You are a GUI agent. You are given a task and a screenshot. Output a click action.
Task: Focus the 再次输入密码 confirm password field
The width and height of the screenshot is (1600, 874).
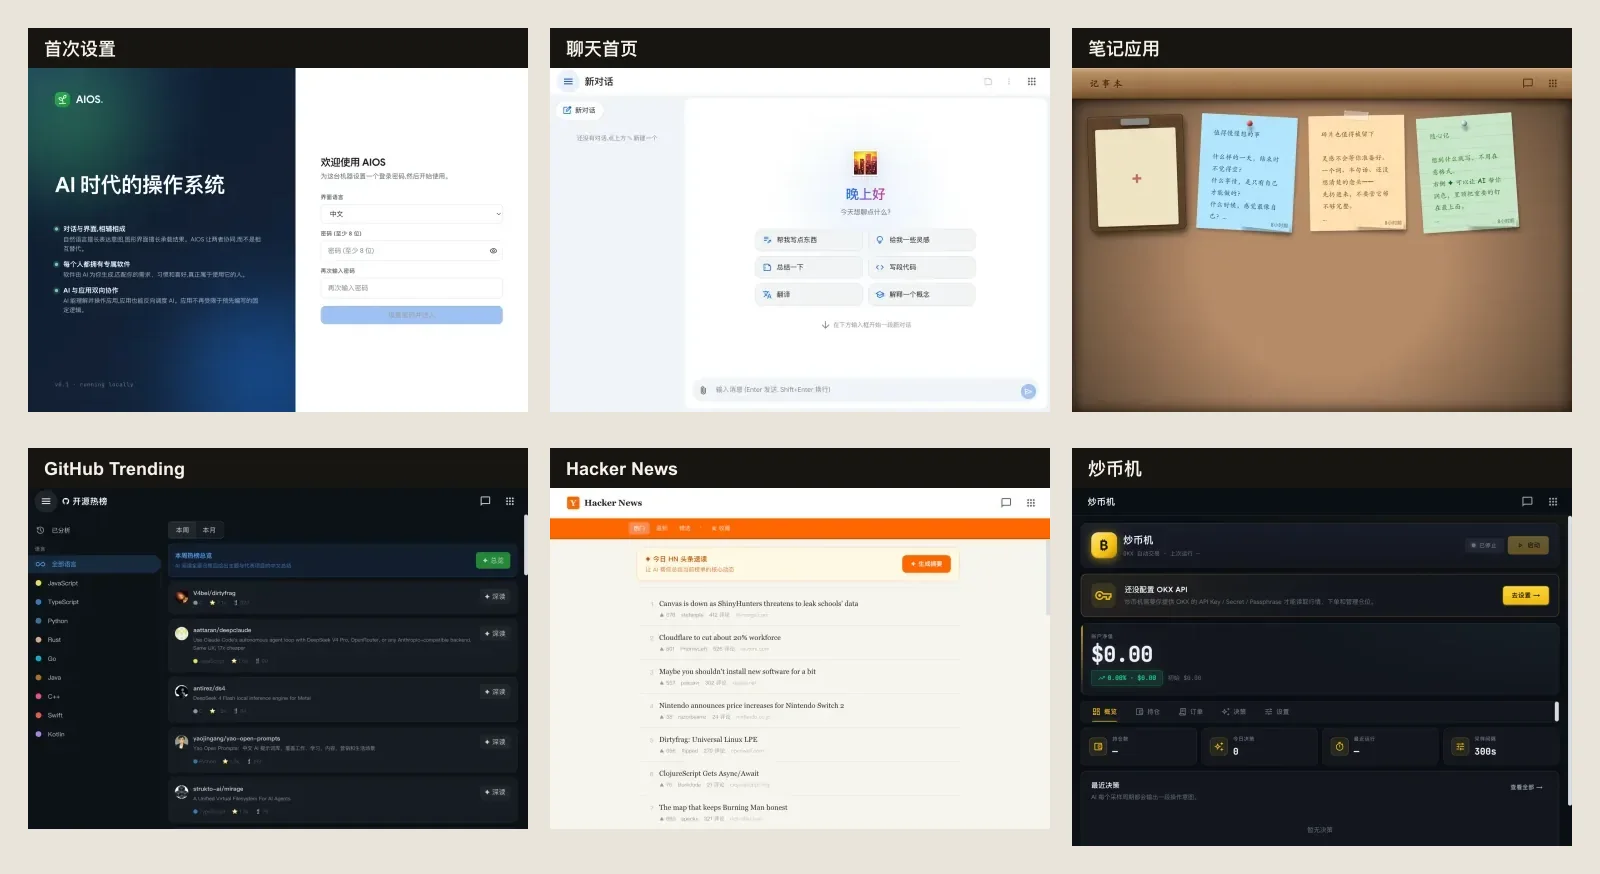[x=411, y=288]
